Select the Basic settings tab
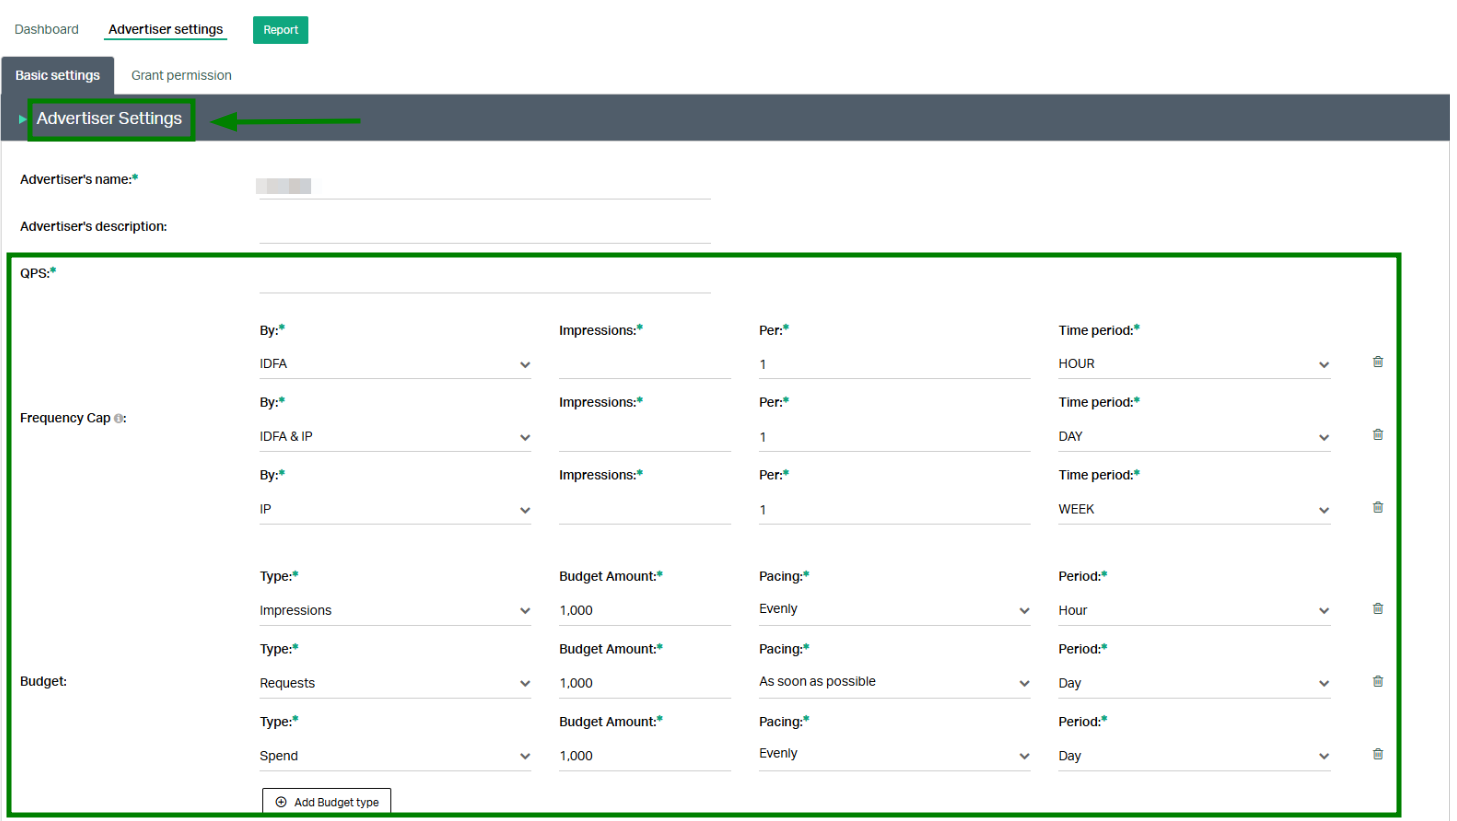The height and width of the screenshot is (821, 1457). (x=57, y=76)
